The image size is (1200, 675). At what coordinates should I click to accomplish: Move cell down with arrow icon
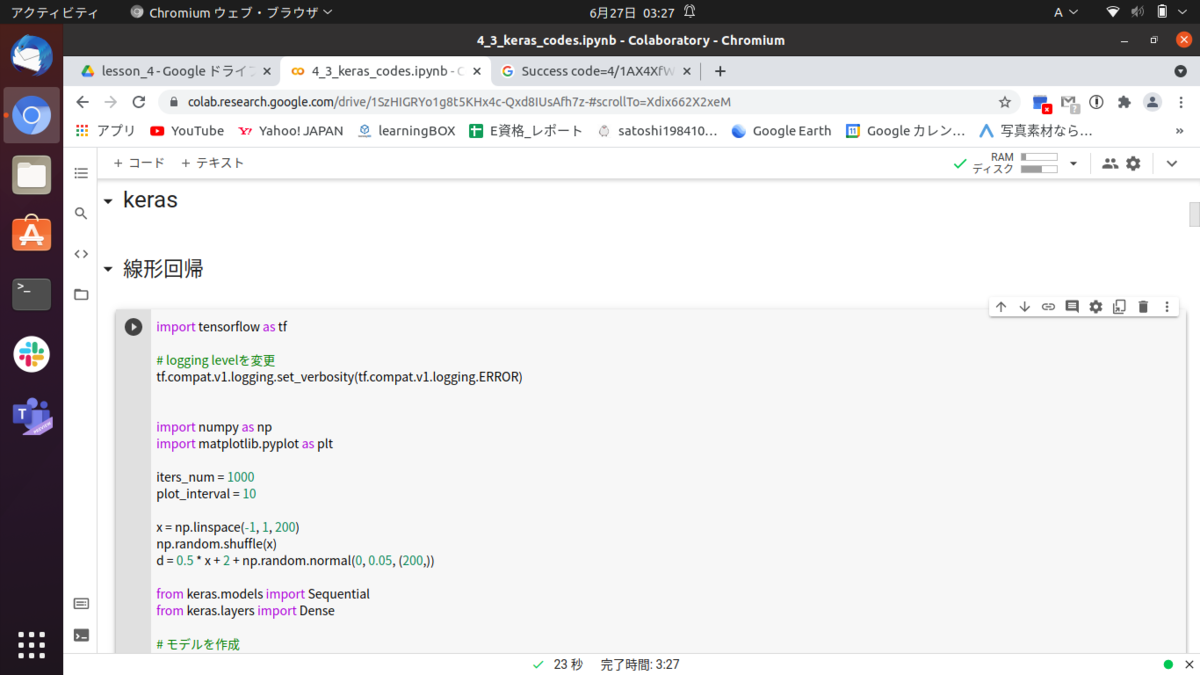pyautogui.click(x=1025, y=307)
